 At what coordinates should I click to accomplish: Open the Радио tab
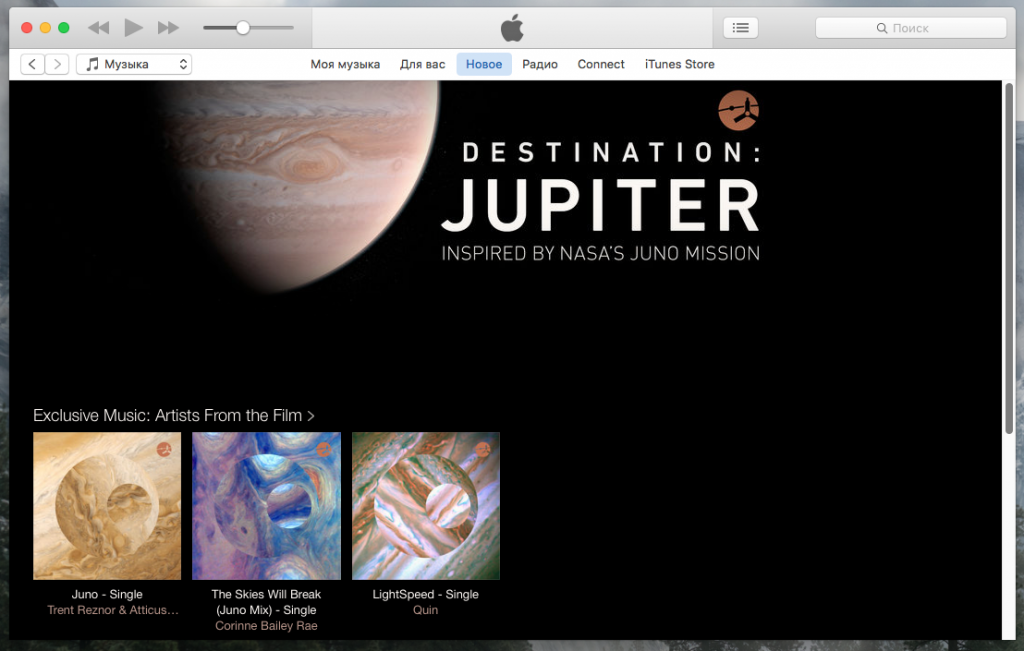539,64
